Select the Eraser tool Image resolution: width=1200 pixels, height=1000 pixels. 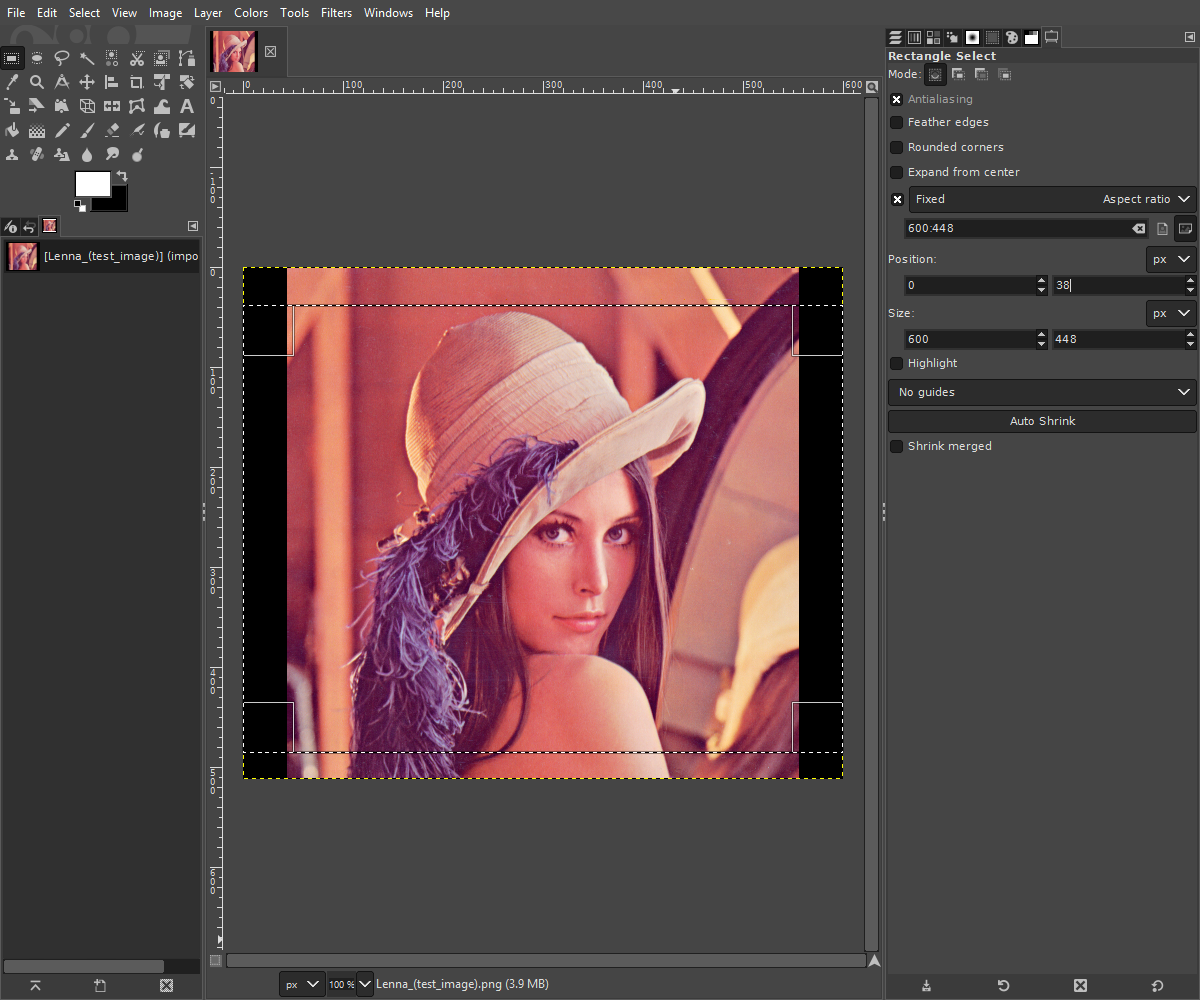pyautogui.click(x=112, y=130)
